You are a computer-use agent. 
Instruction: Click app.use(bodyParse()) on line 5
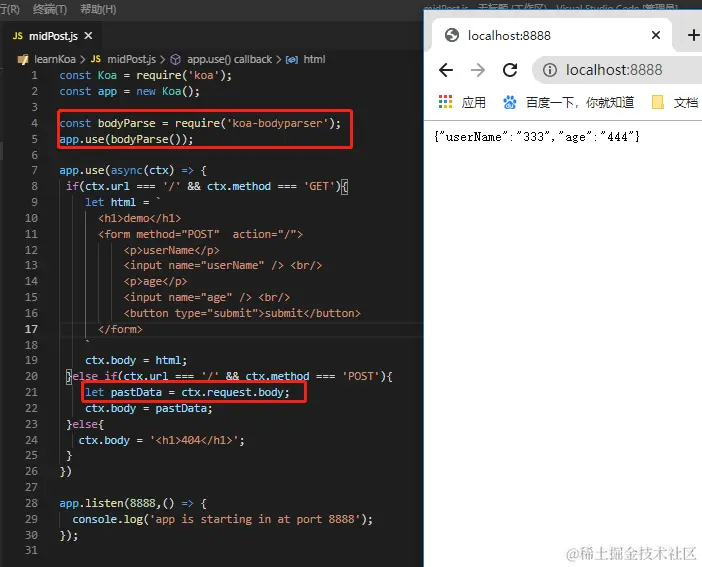point(126,139)
